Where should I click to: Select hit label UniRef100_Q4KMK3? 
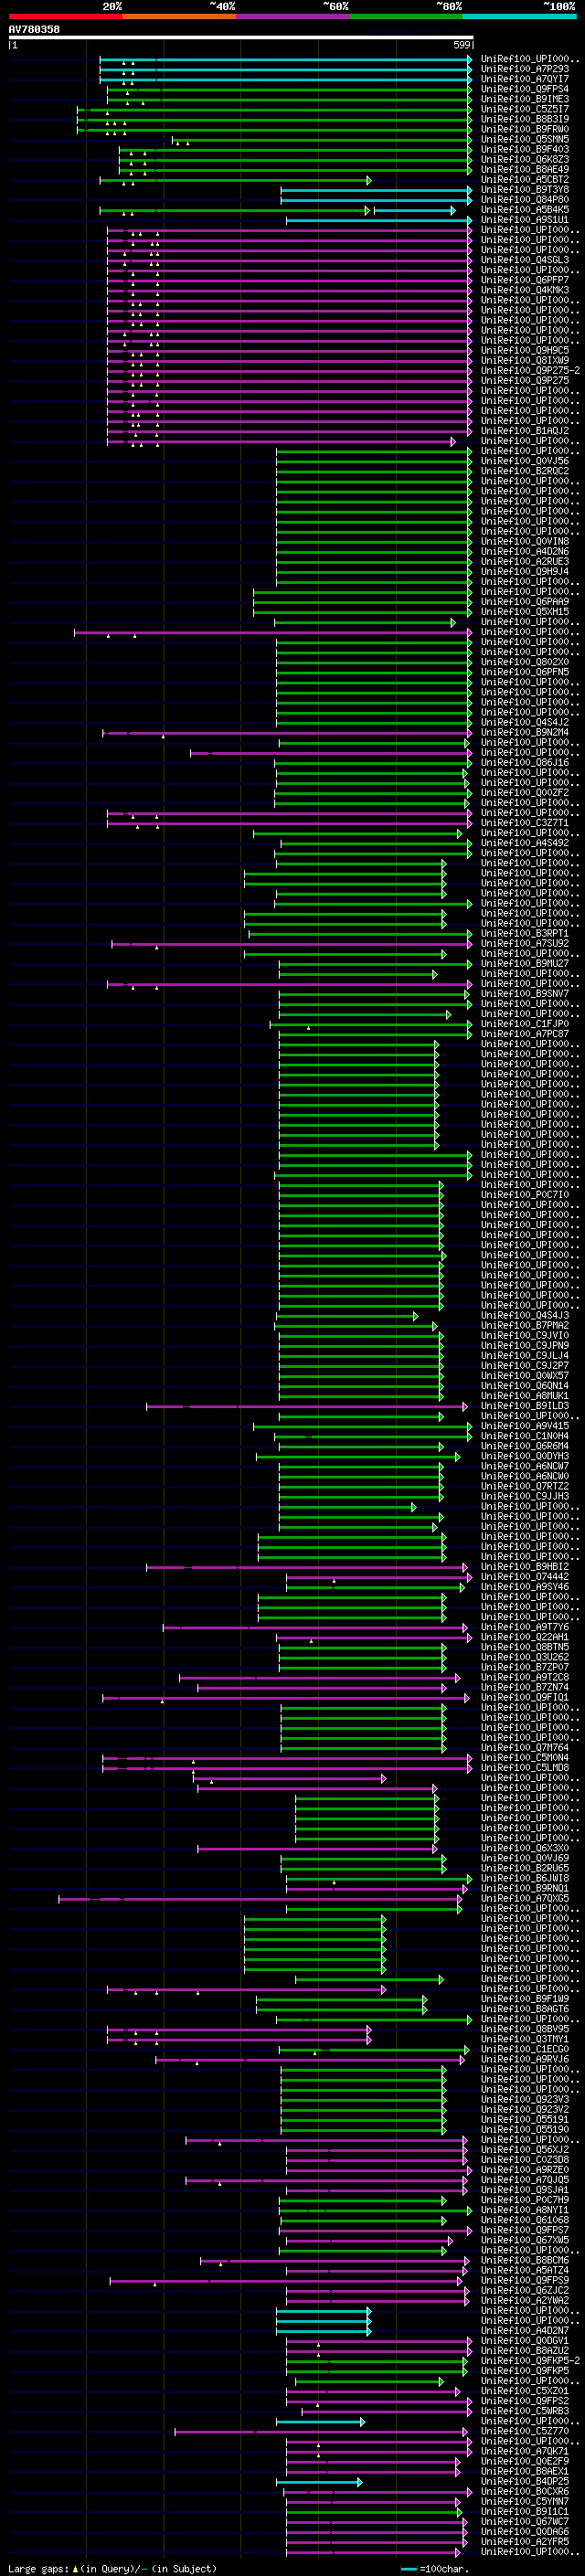tap(525, 290)
